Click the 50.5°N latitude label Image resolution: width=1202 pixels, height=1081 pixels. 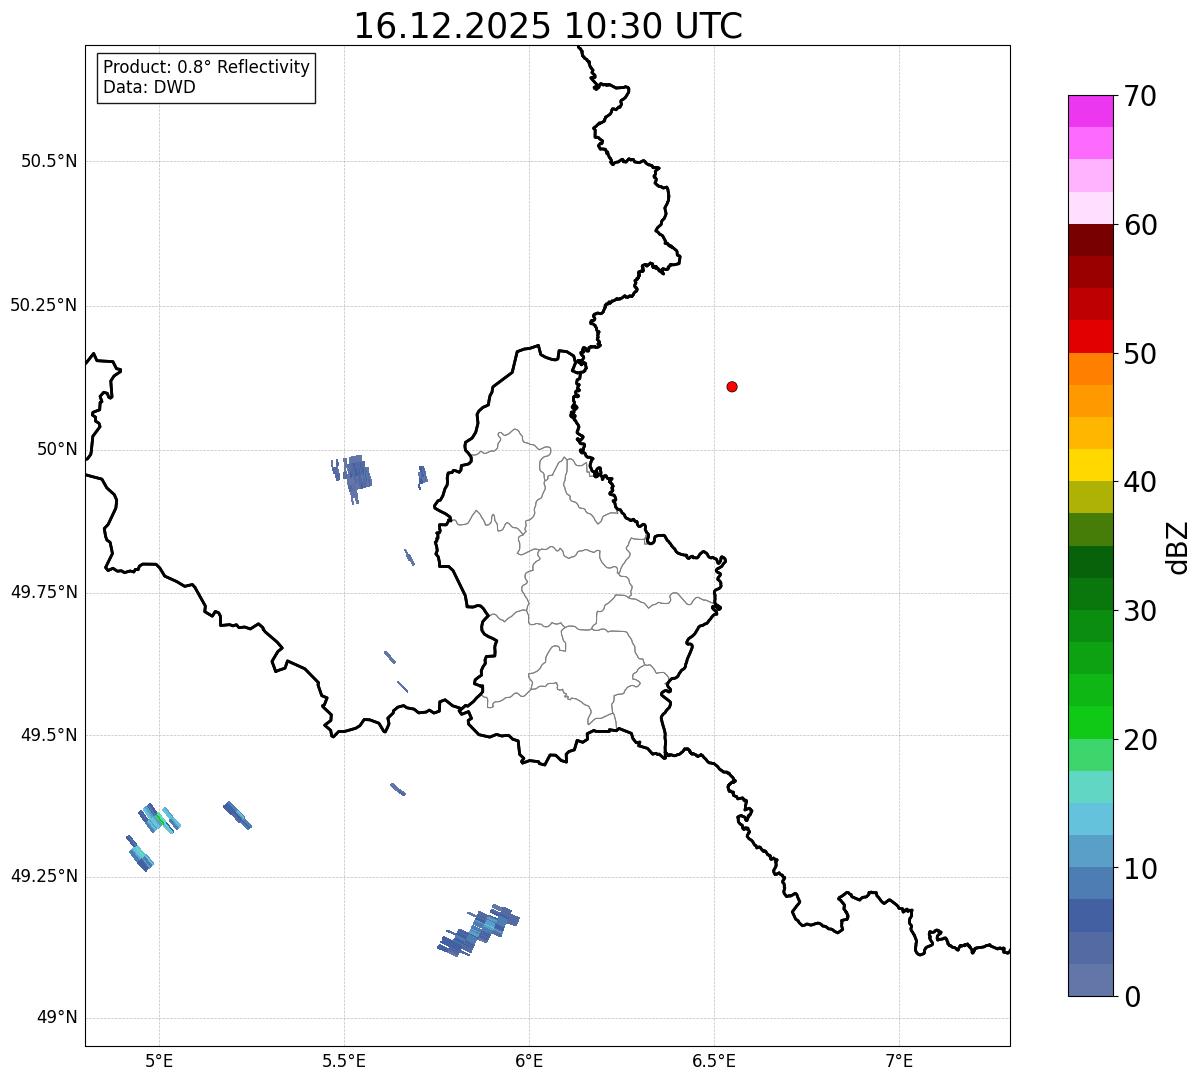click(x=49, y=161)
